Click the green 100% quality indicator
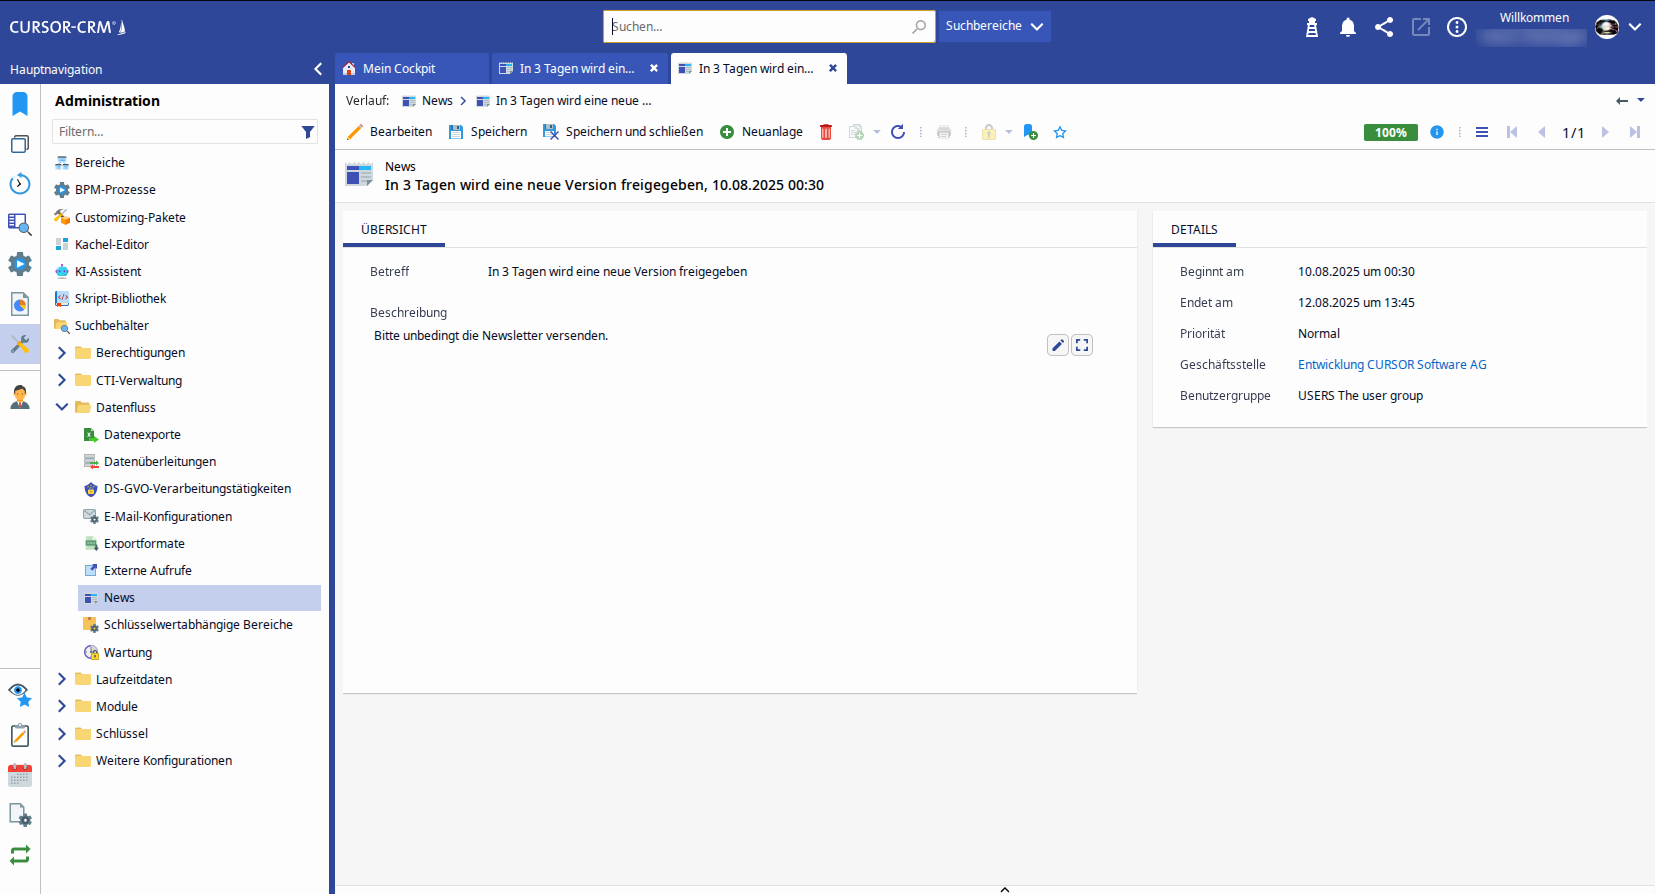Viewport: 1655px width, 894px height. coord(1390,132)
